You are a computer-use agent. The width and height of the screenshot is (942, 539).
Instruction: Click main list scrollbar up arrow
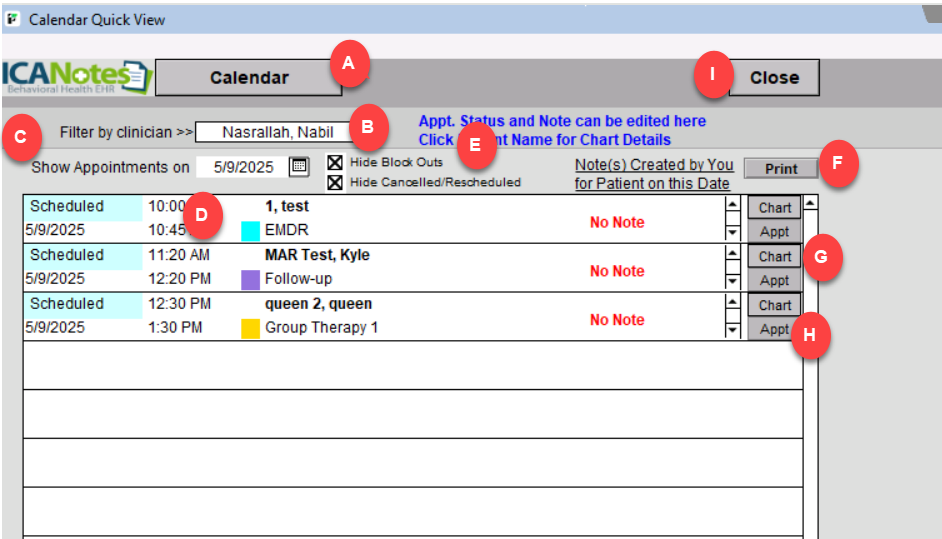[x=810, y=203]
